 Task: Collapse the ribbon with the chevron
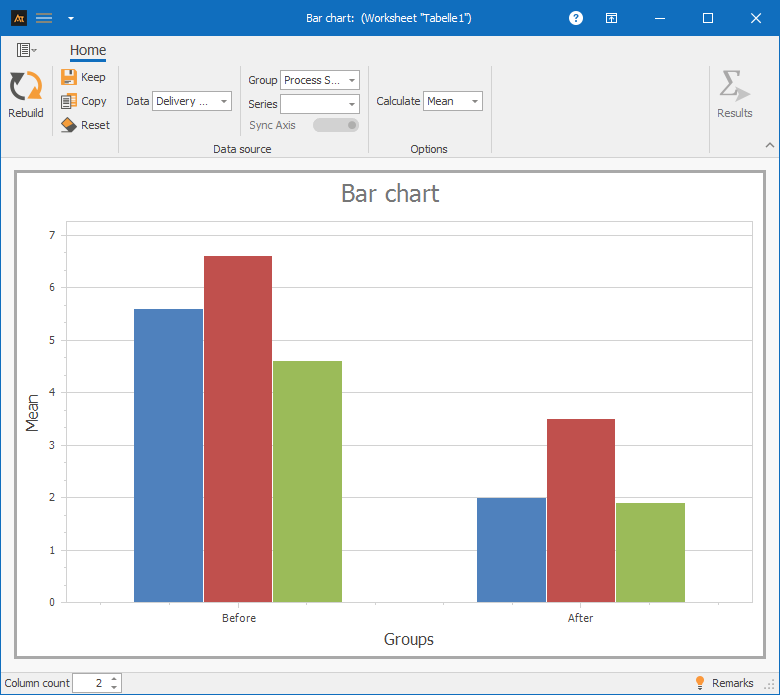[x=769, y=146]
